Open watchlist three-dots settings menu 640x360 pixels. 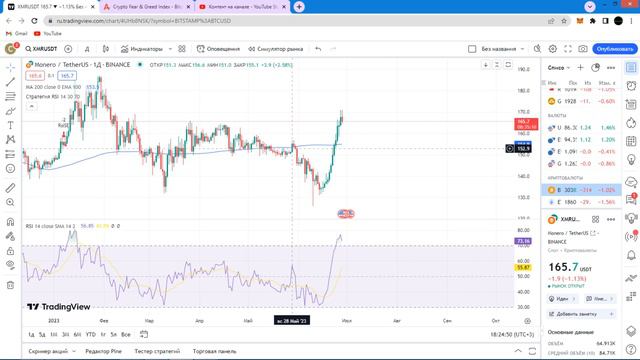pos(611,68)
